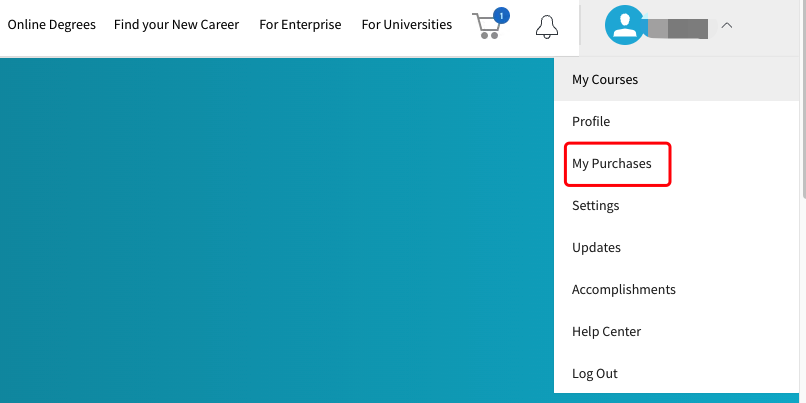The height and width of the screenshot is (403, 806).
Task: Log Out from the account menu
Action: 676,374
